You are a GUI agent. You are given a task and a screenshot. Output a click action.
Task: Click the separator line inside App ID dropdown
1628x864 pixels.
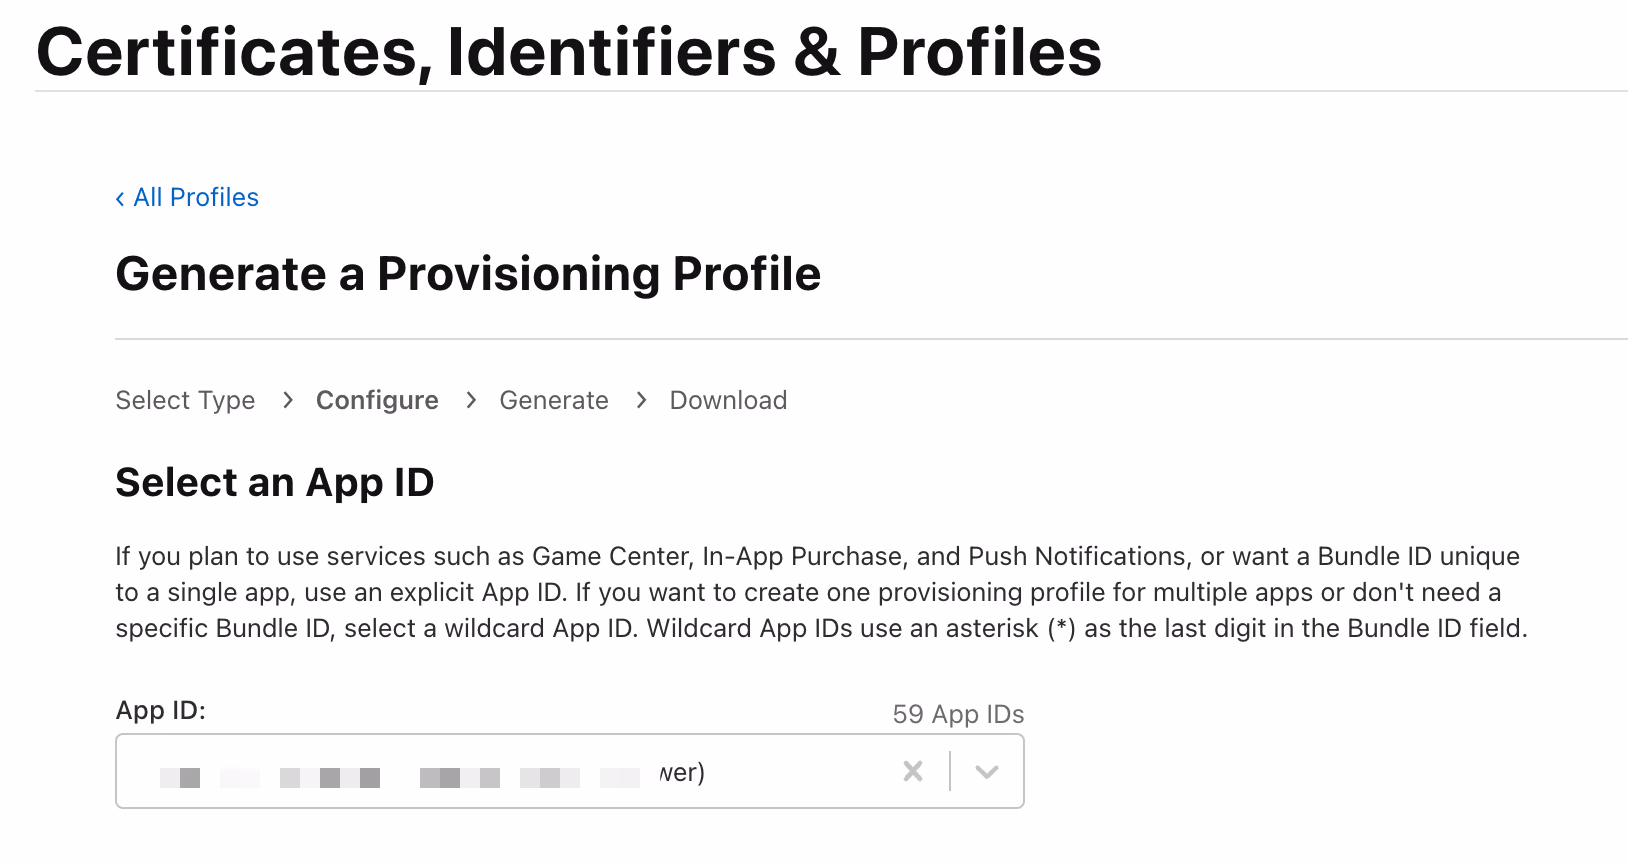950,771
